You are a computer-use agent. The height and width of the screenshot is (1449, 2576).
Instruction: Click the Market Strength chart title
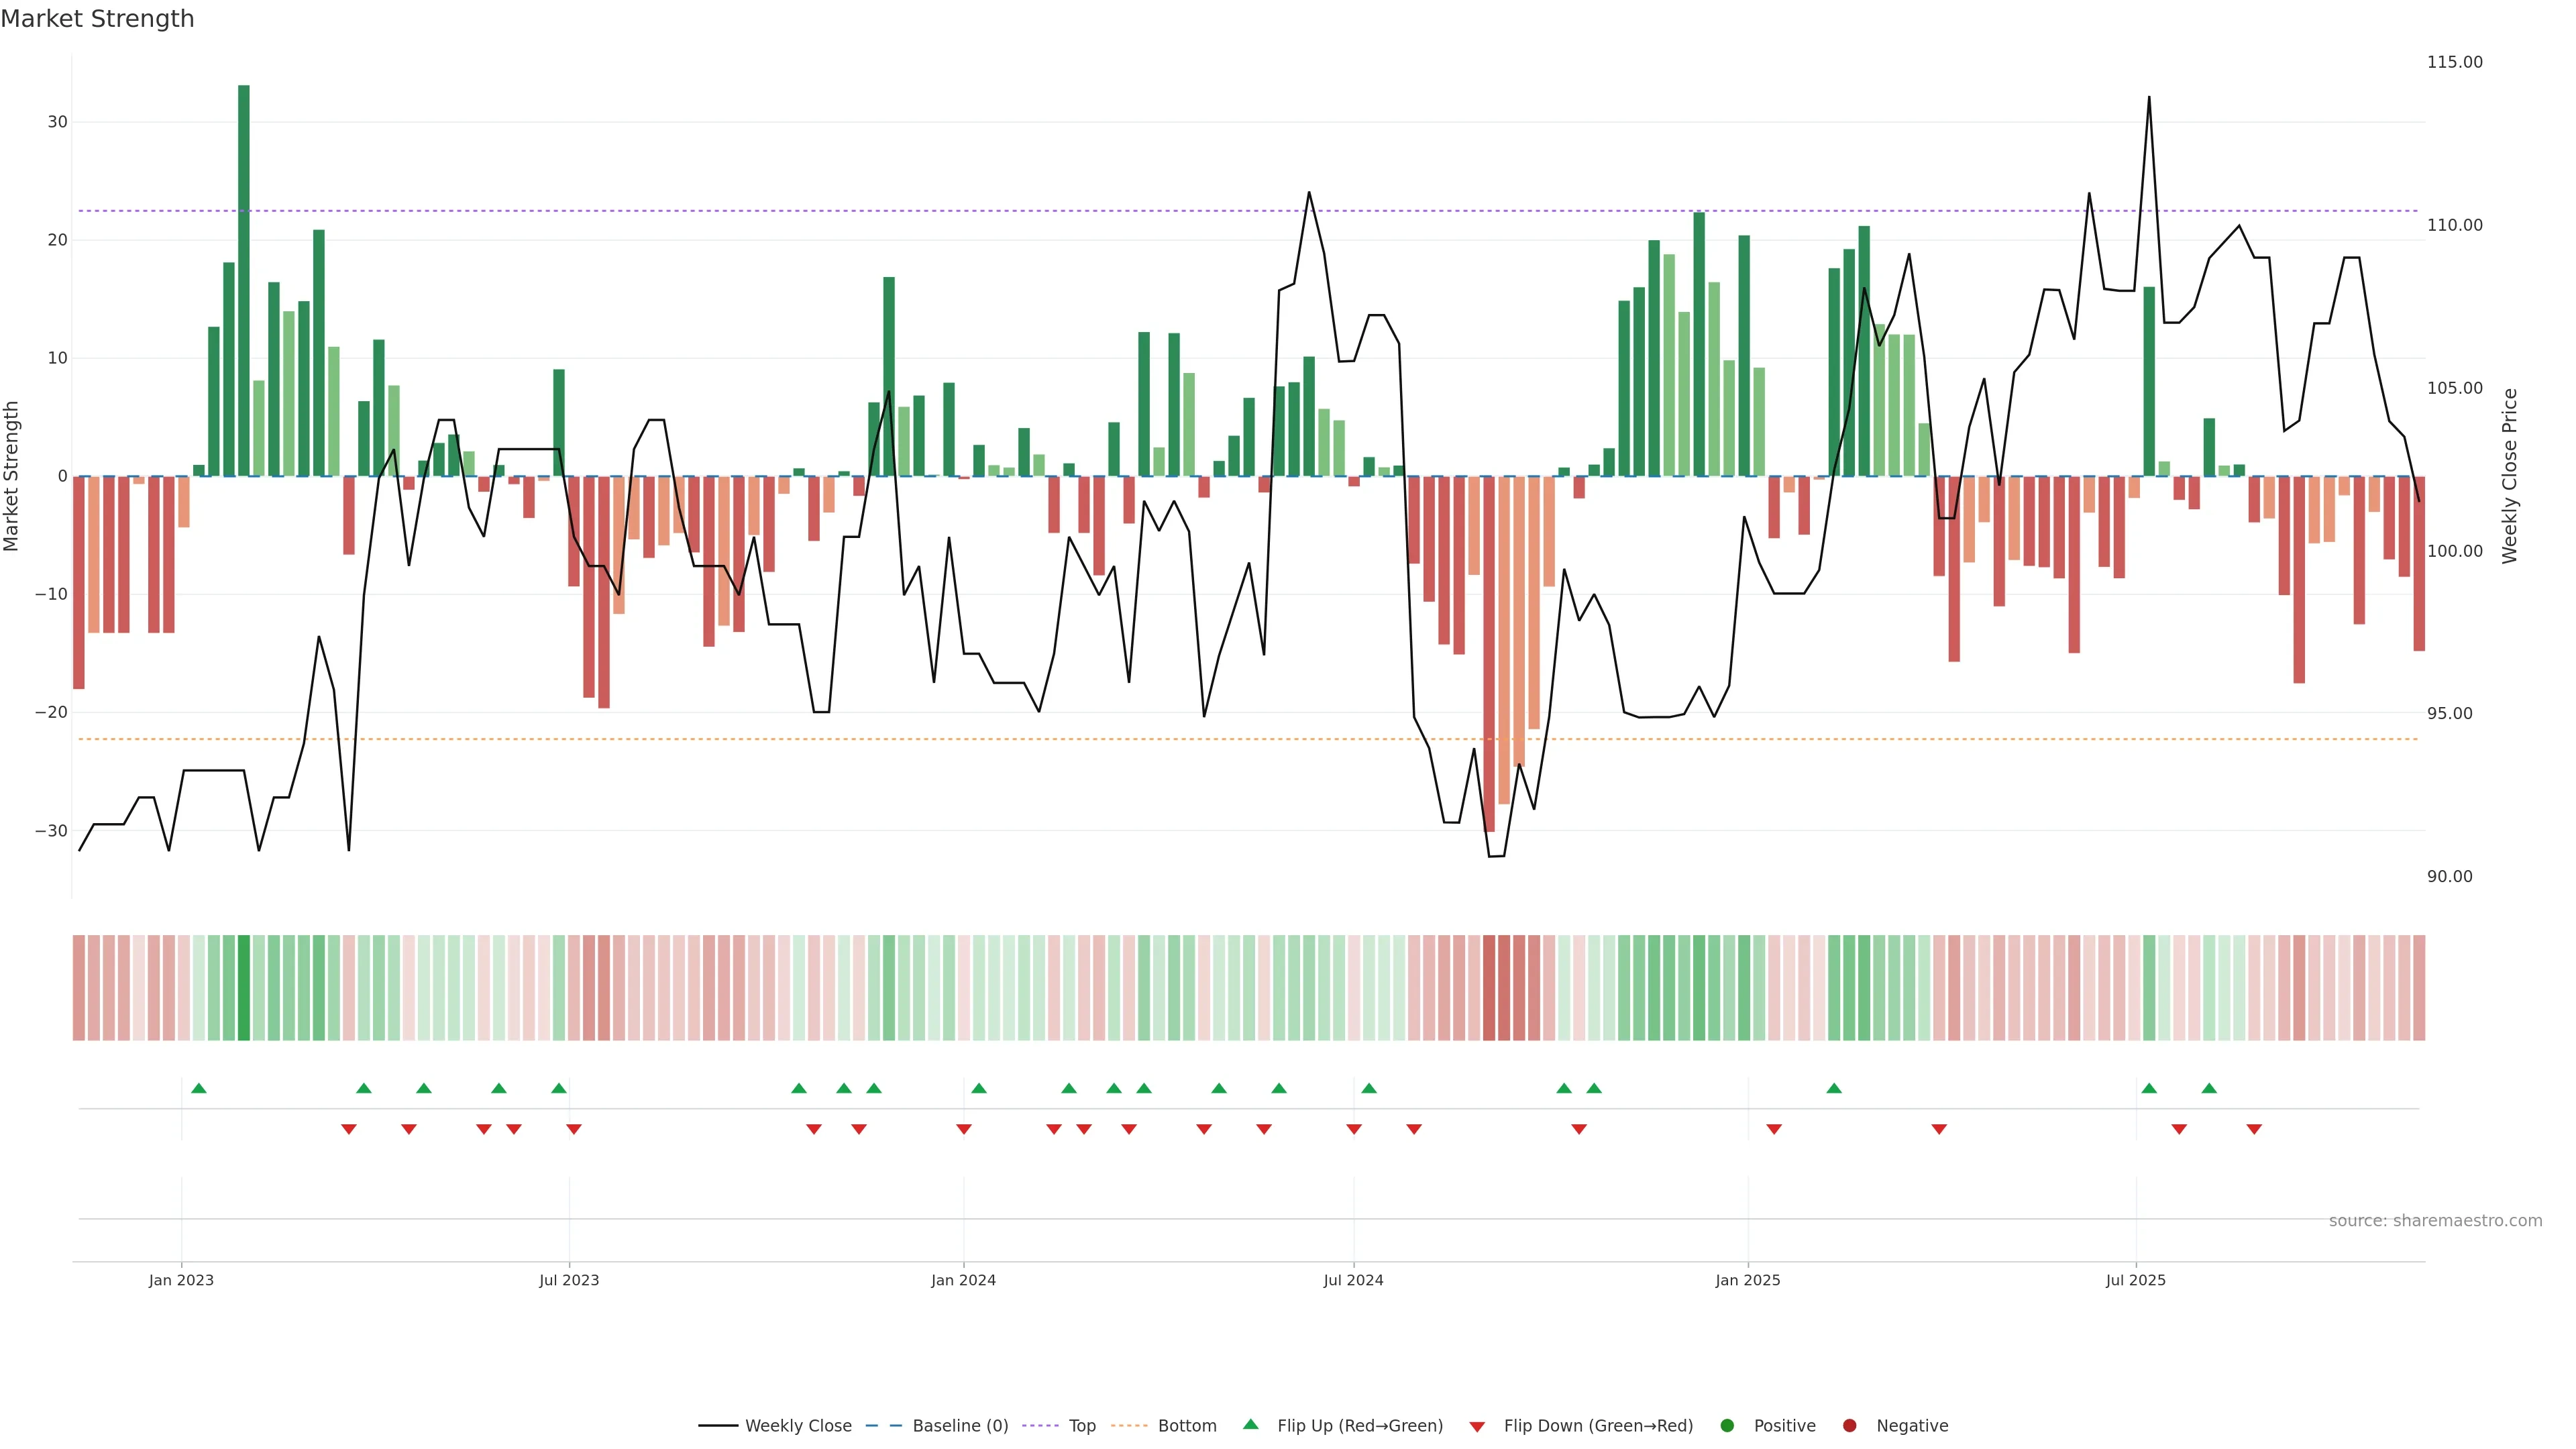[x=97, y=19]
